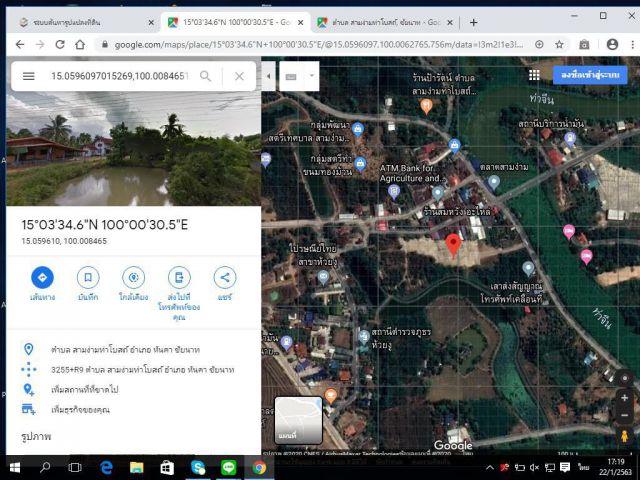Click the address row with the pin icon
640x480 pixels.
(133, 350)
